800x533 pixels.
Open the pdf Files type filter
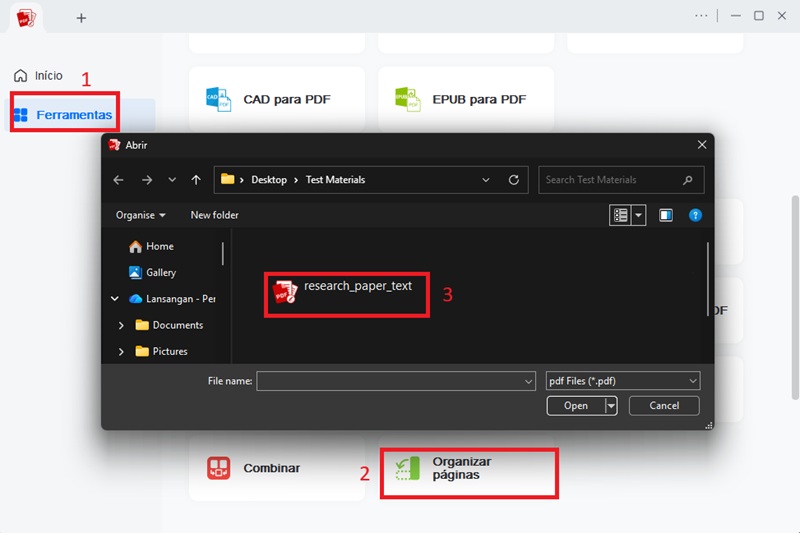click(x=622, y=381)
